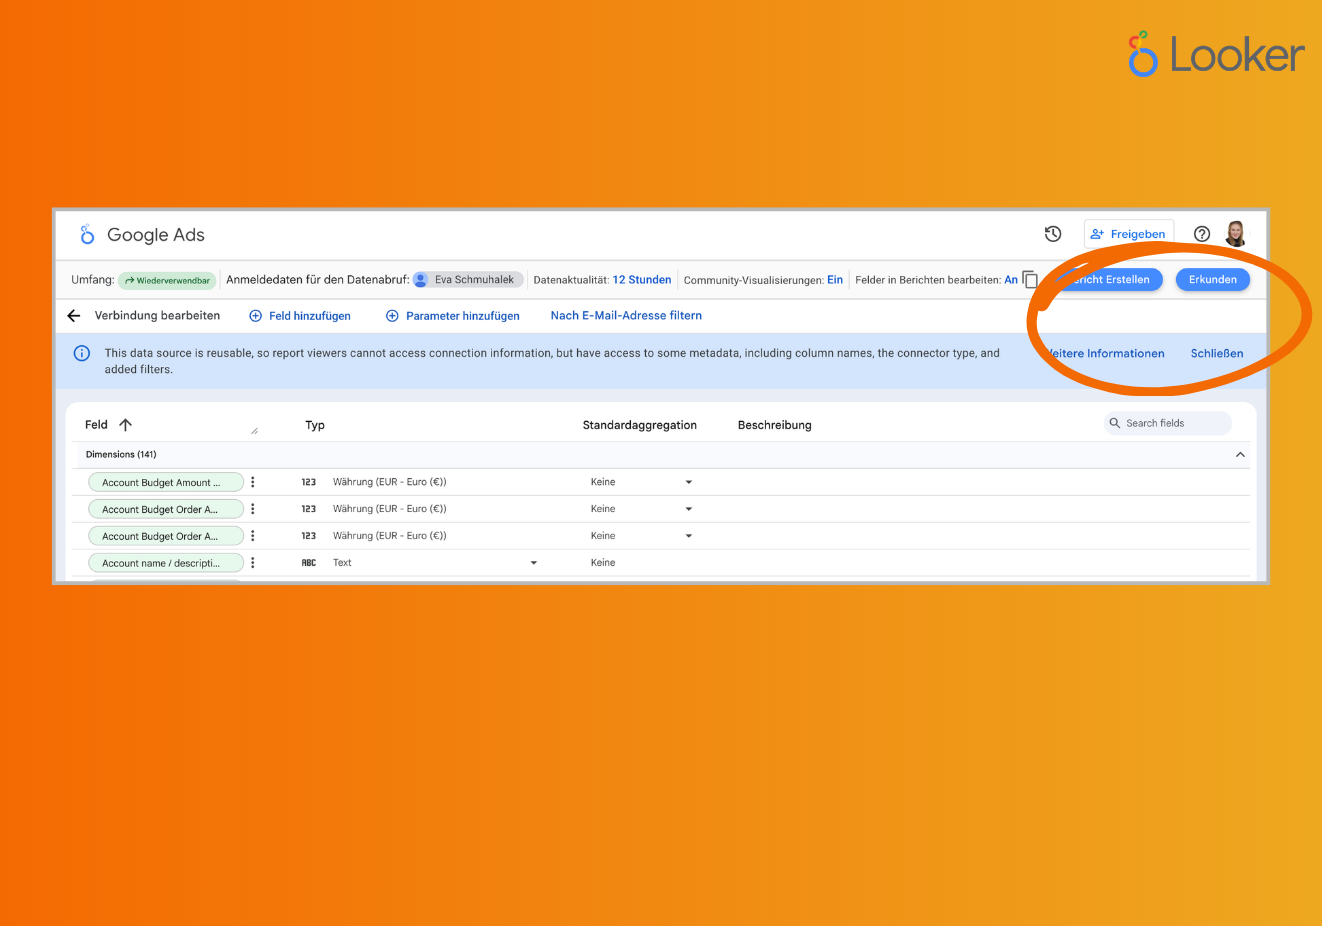
Task: Sort fields using the Feld arrow
Action: (125, 425)
